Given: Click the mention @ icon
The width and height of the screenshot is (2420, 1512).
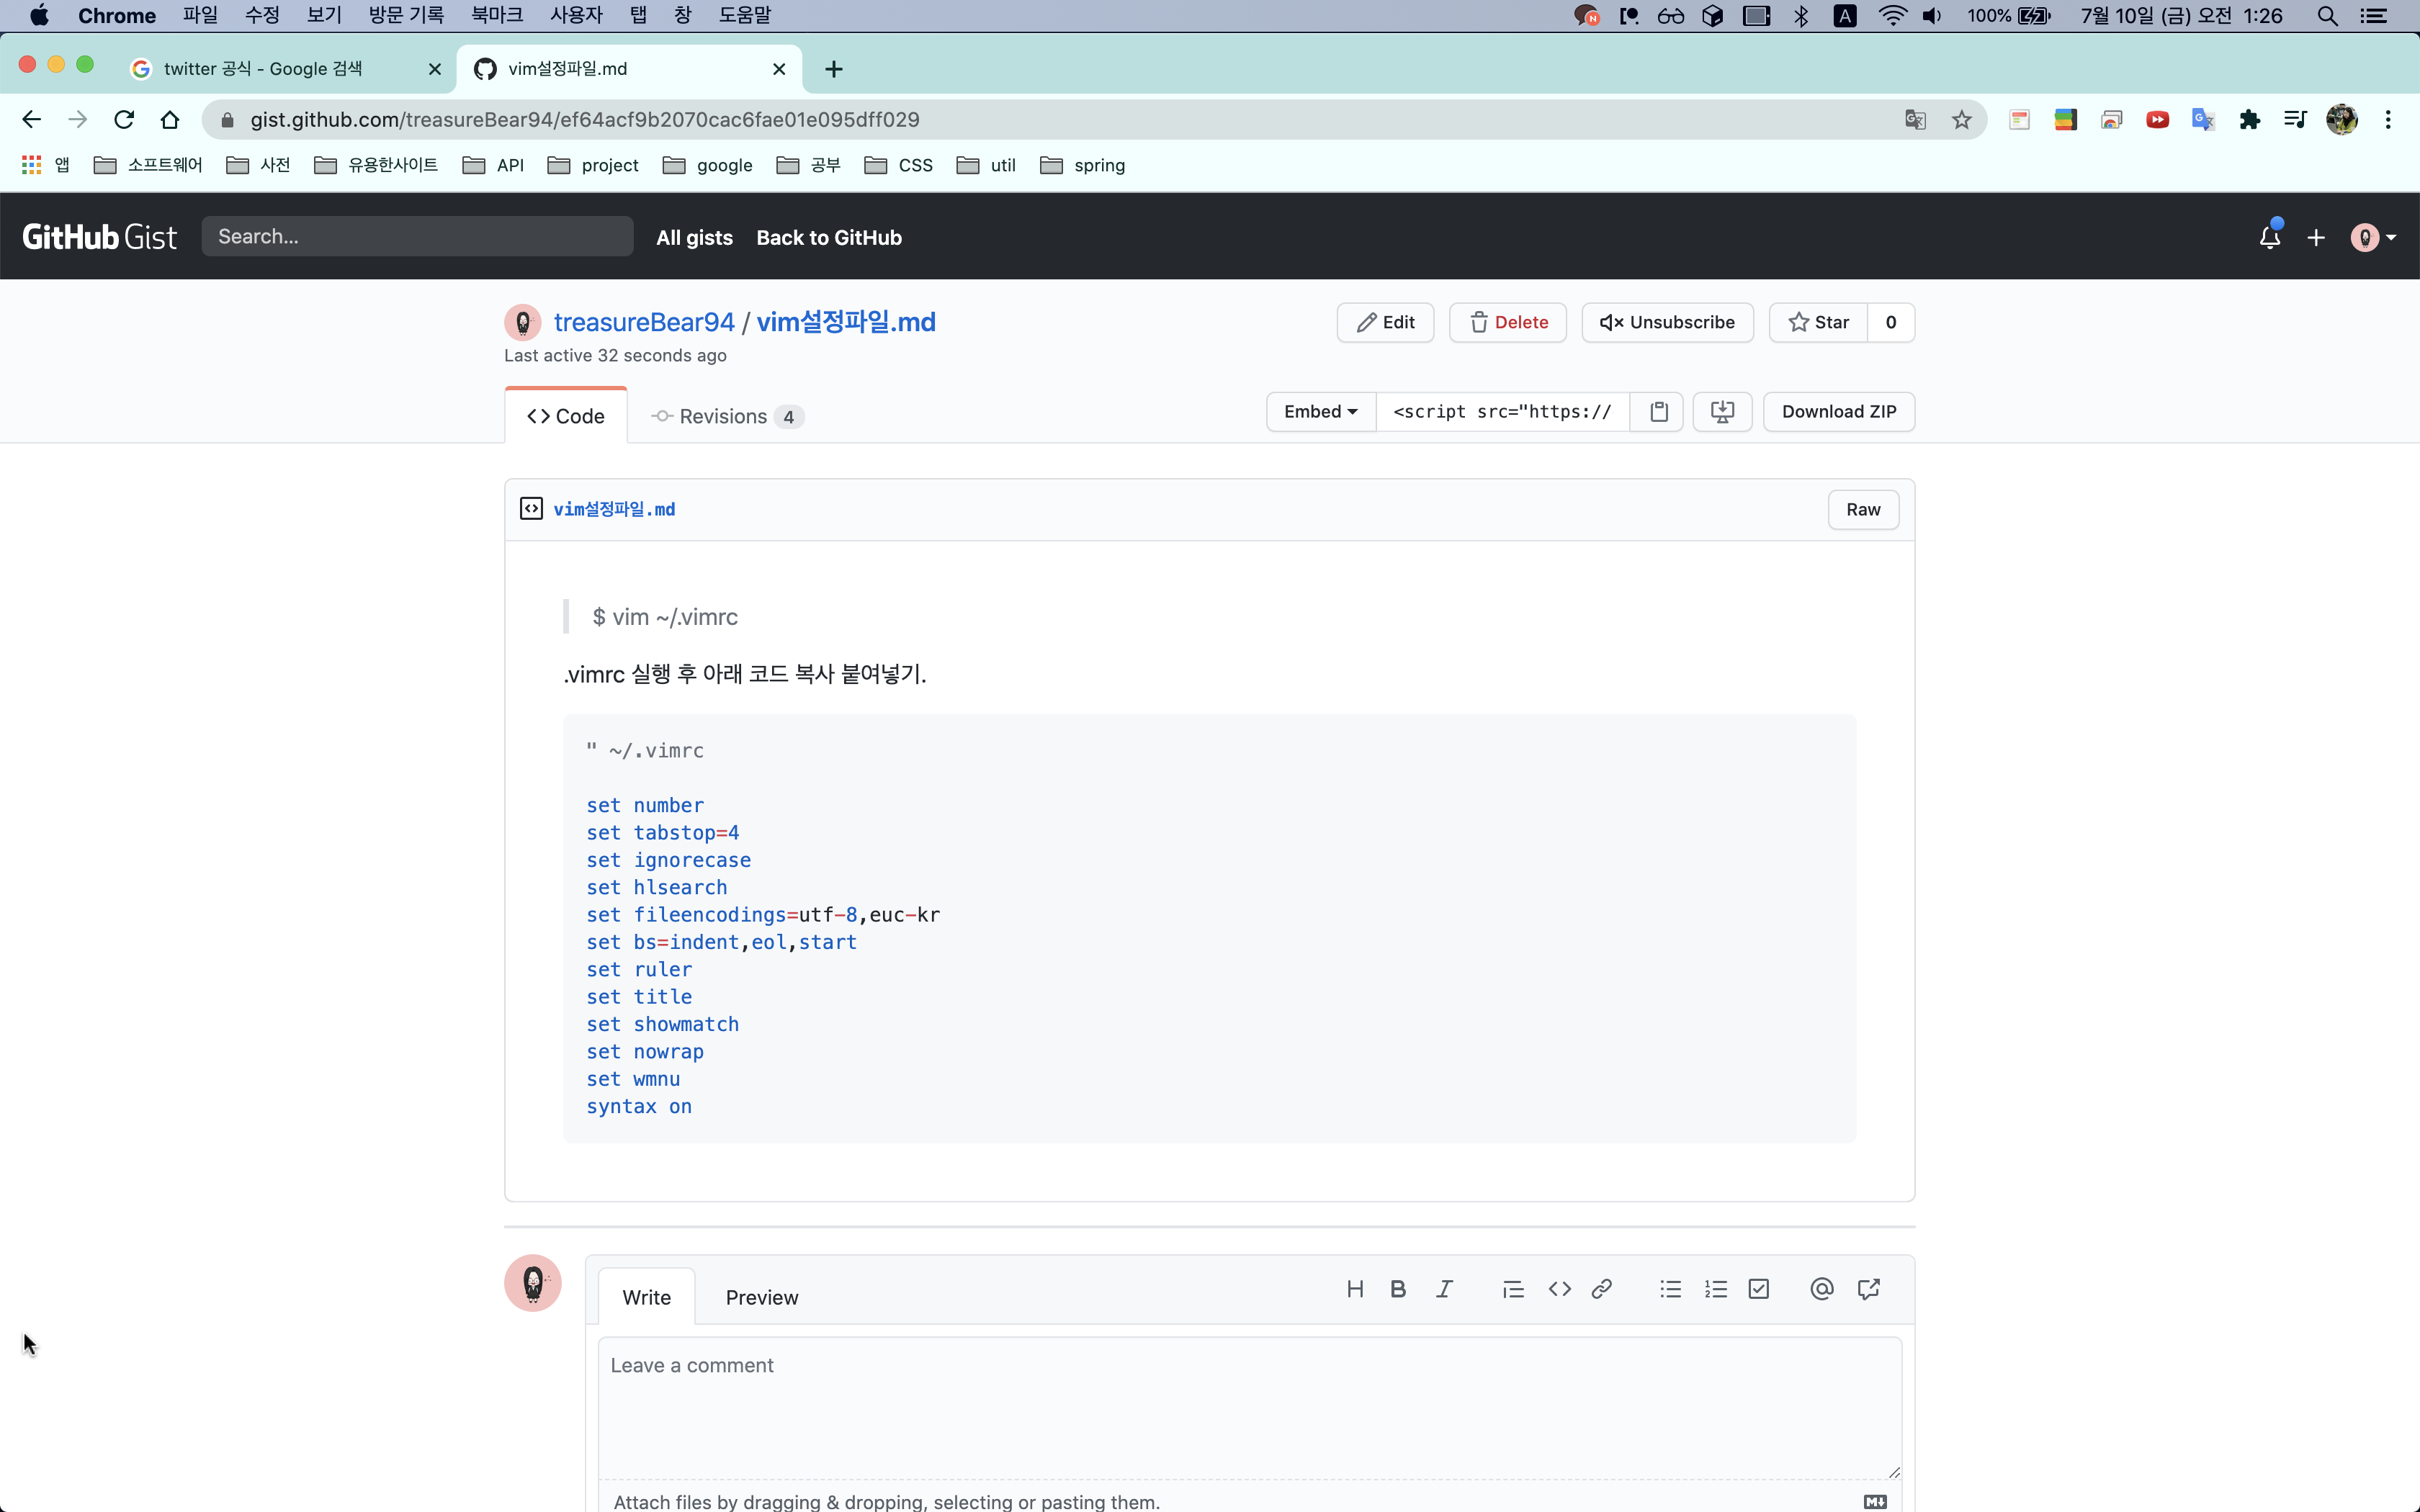Looking at the screenshot, I should (1821, 1289).
